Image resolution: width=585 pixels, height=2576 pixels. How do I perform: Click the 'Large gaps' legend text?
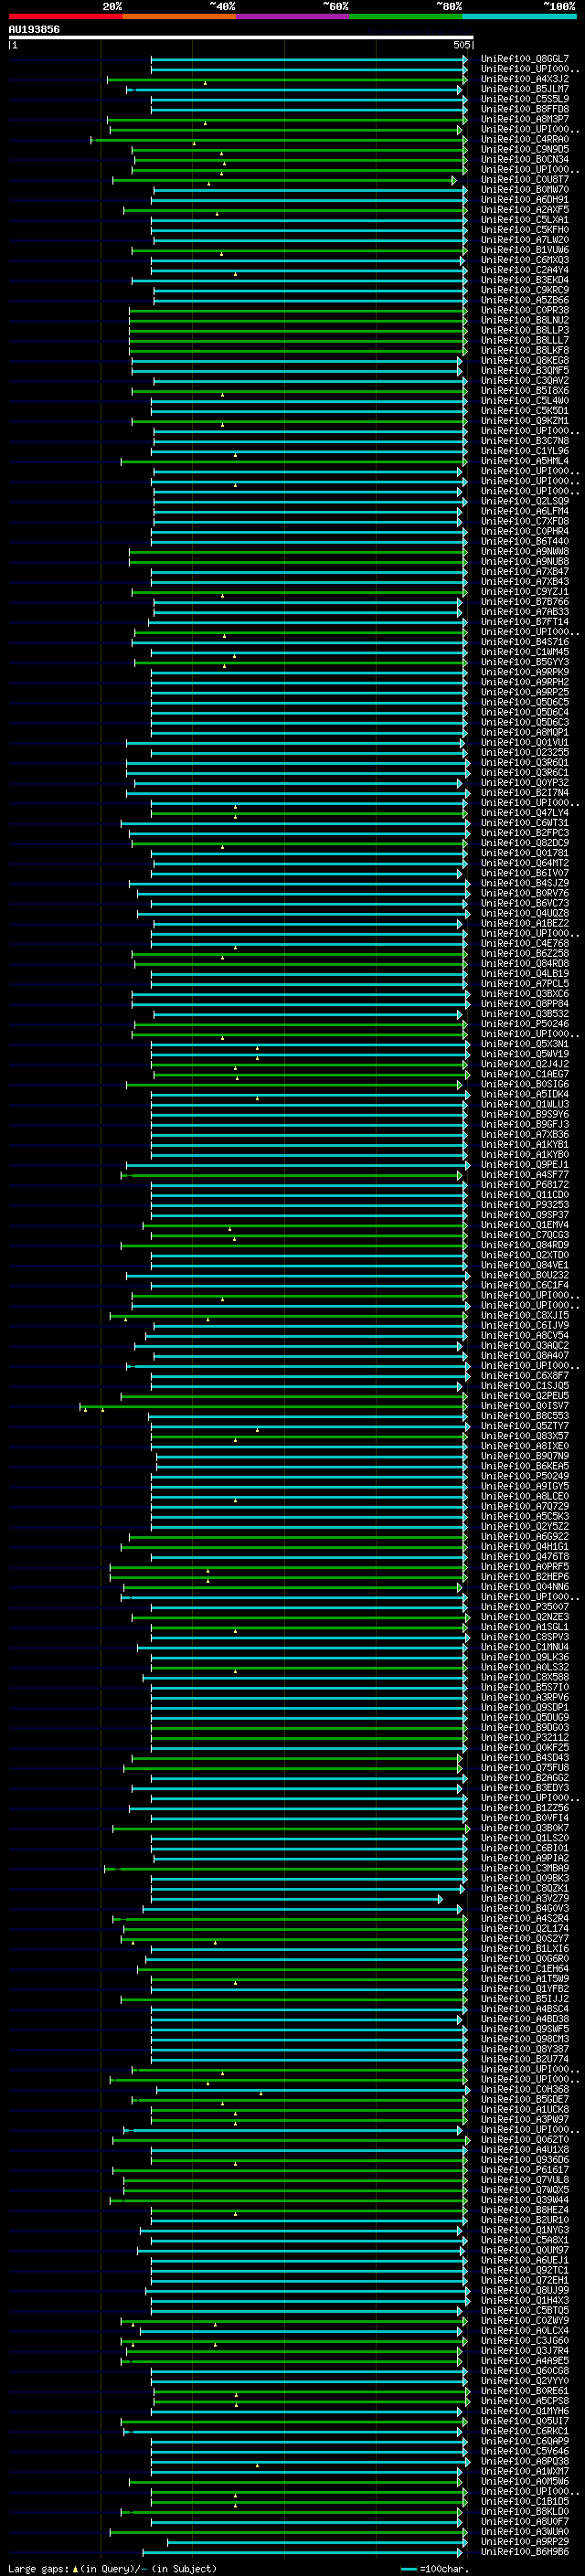[38, 2569]
